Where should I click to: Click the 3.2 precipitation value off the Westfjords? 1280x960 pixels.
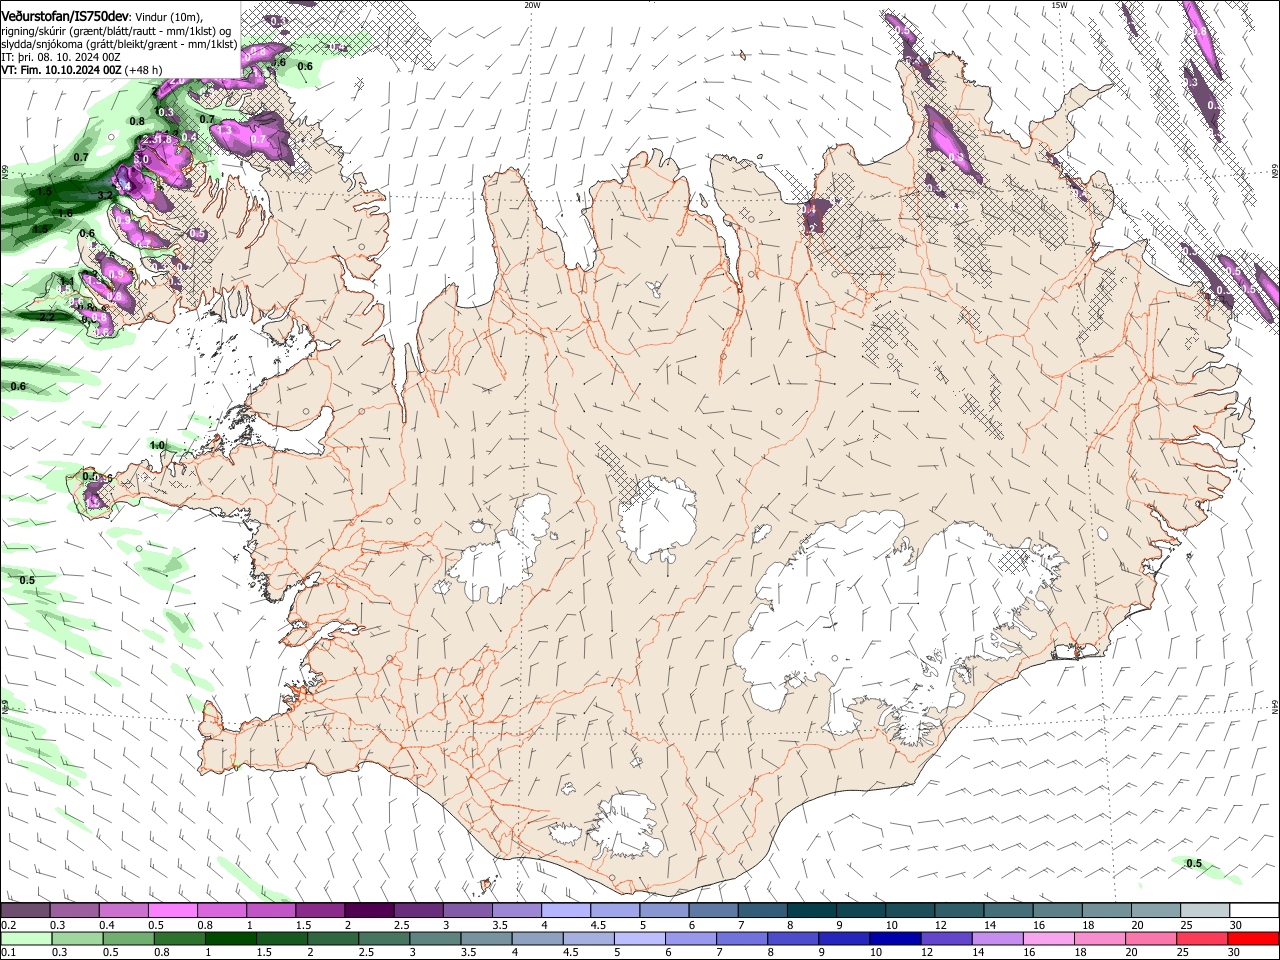click(x=105, y=195)
